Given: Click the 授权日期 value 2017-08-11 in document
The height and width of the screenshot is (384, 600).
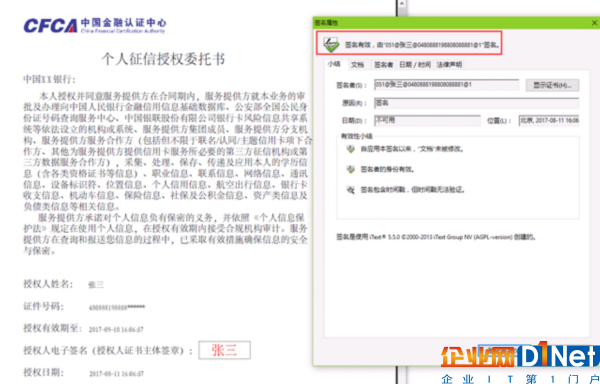Looking at the screenshot, I should [116, 374].
